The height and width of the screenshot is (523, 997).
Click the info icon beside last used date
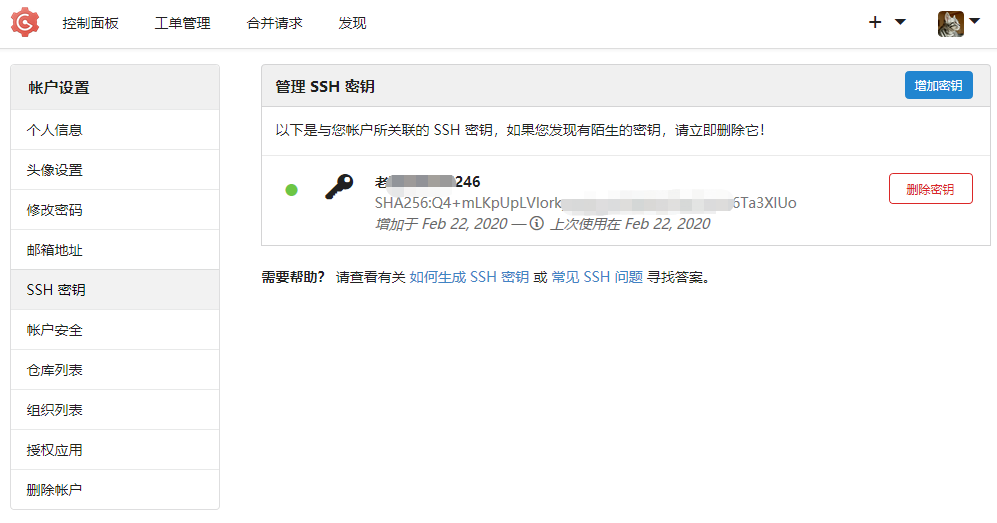pyautogui.click(x=537, y=223)
